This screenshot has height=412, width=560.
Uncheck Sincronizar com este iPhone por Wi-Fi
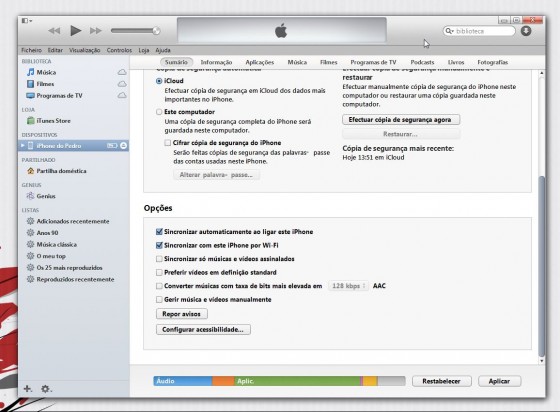(159, 245)
